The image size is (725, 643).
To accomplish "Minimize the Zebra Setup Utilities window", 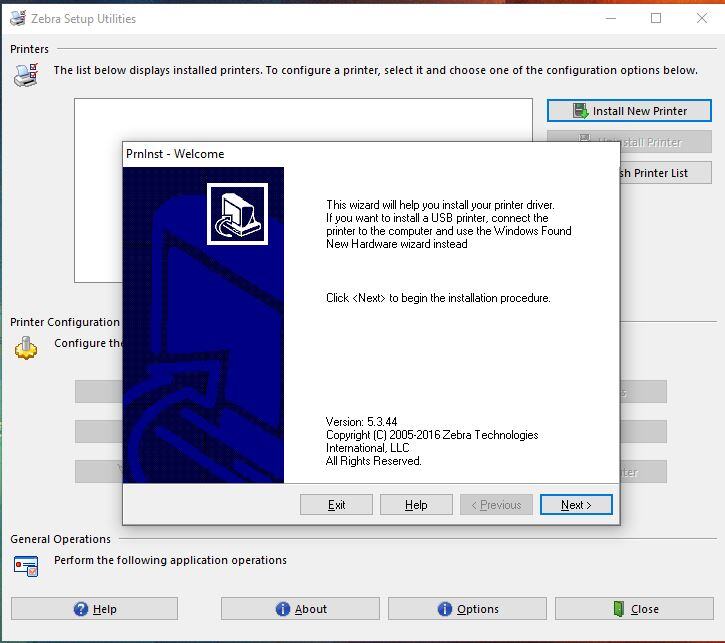I will [611, 18].
